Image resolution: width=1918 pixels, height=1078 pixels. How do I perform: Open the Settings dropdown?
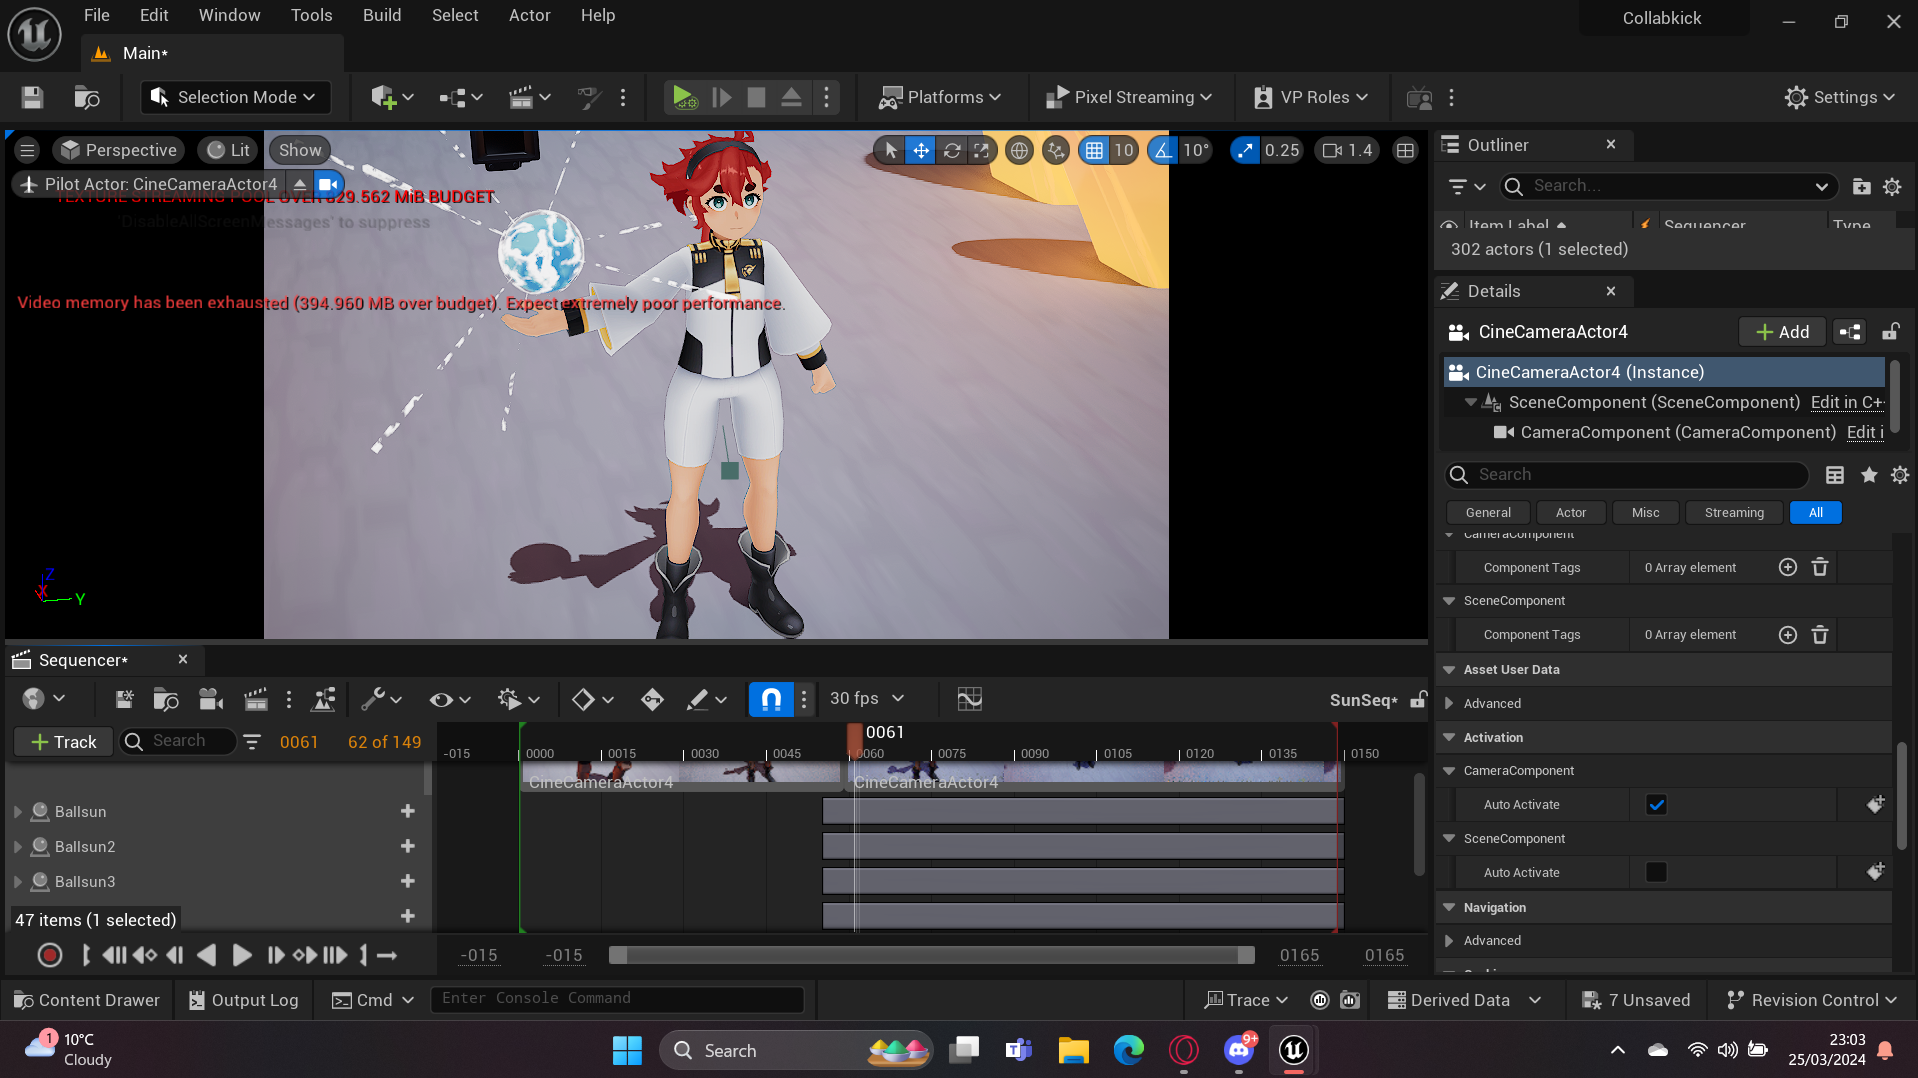click(1840, 97)
